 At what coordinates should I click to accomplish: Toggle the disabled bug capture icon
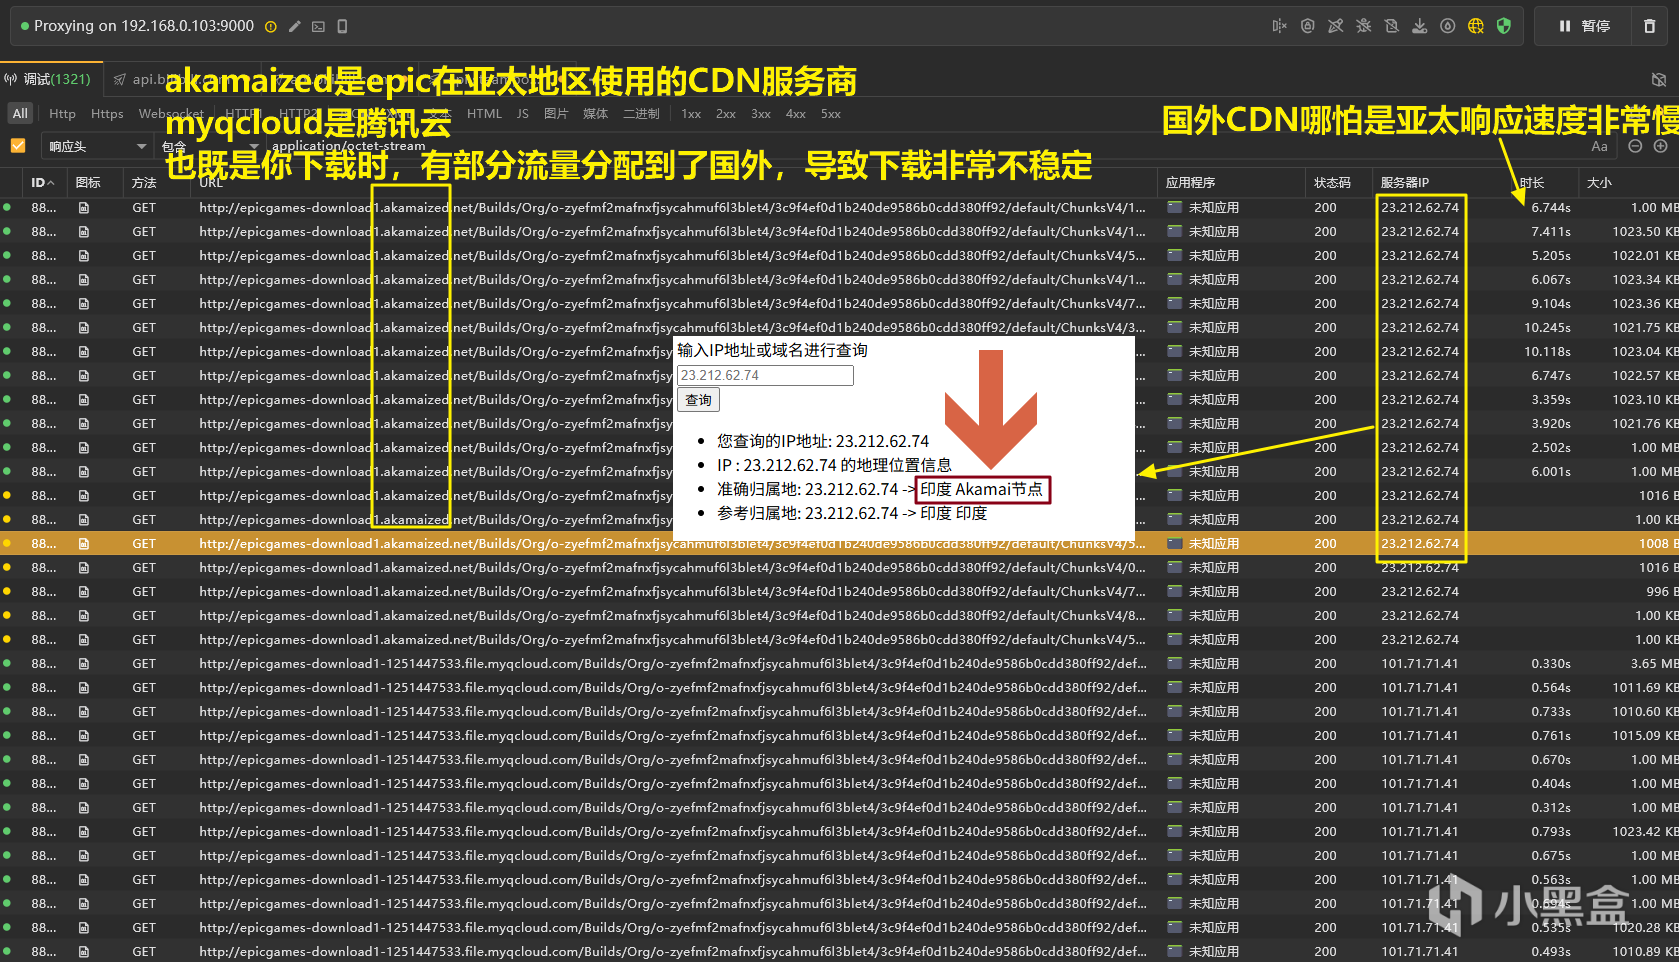pyautogui.click(x=1363, y=26)
